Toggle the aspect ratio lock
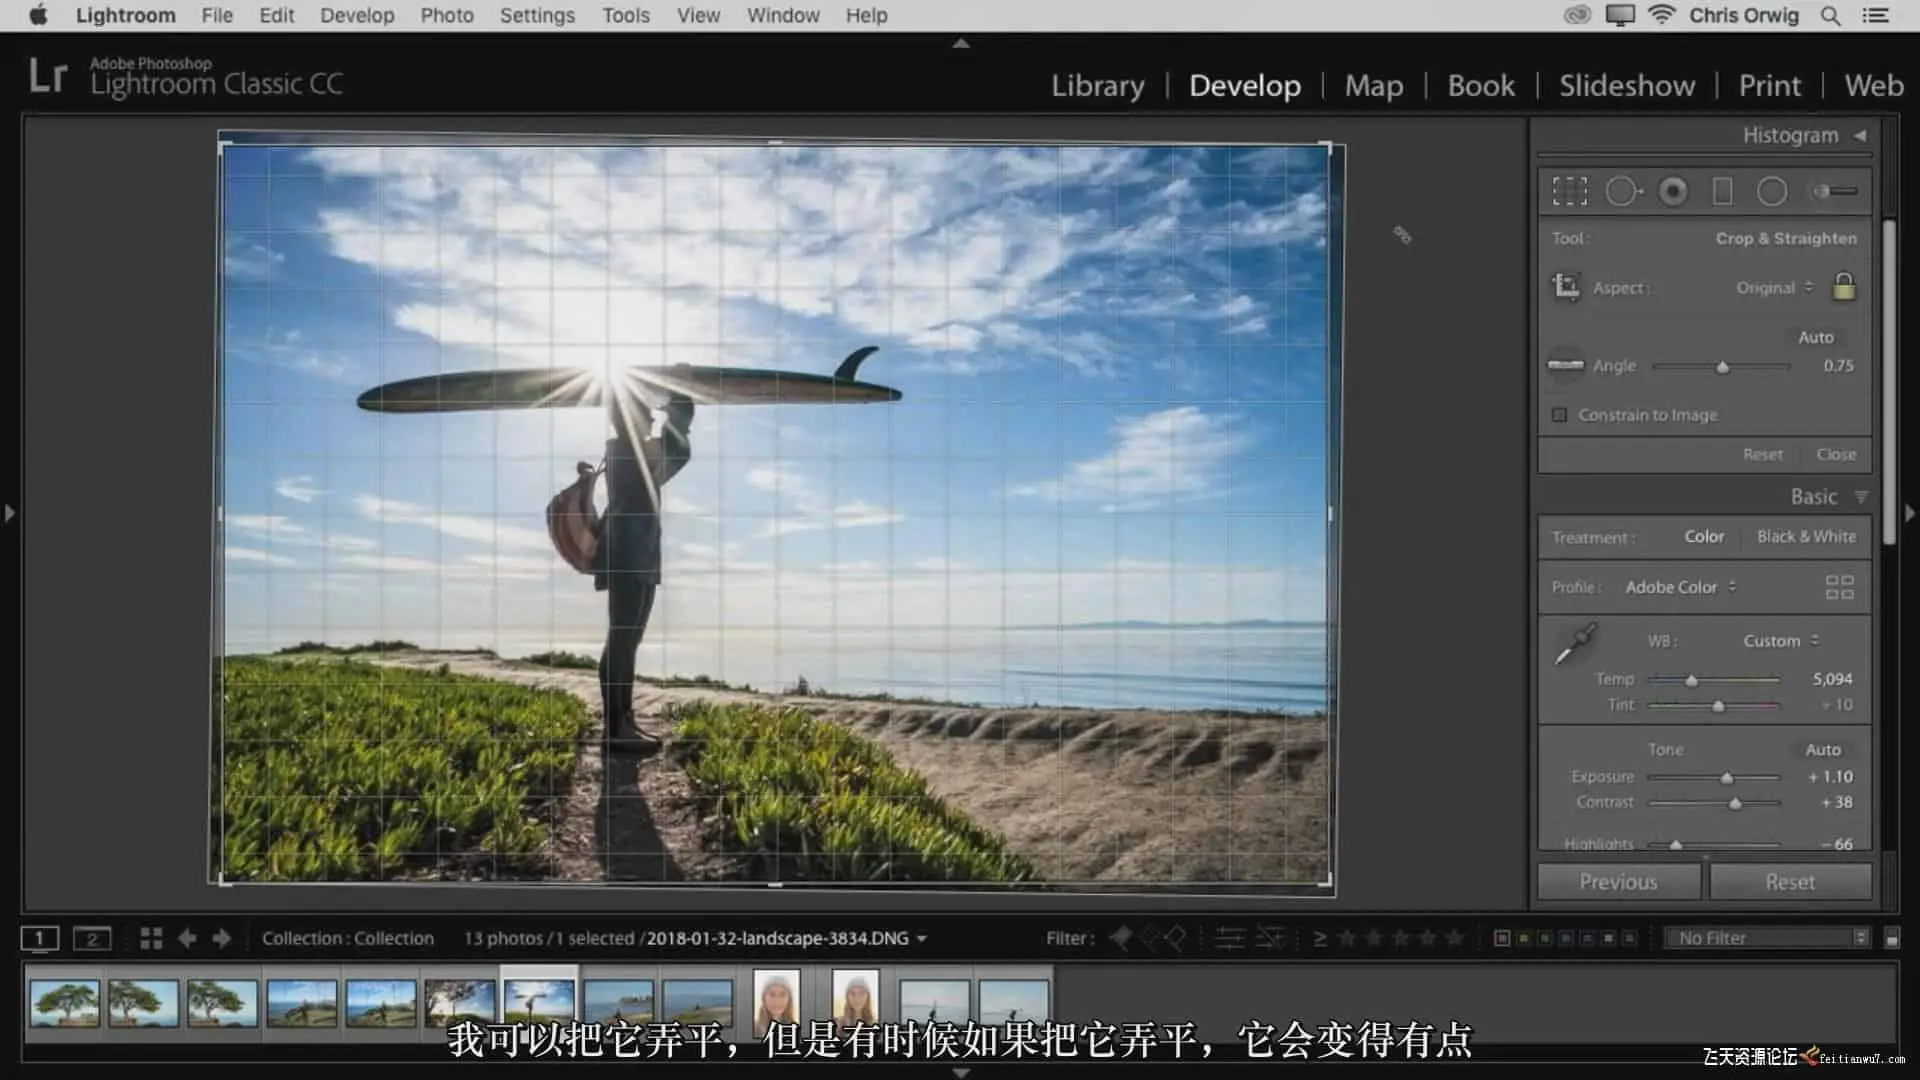 (1843, 287)
